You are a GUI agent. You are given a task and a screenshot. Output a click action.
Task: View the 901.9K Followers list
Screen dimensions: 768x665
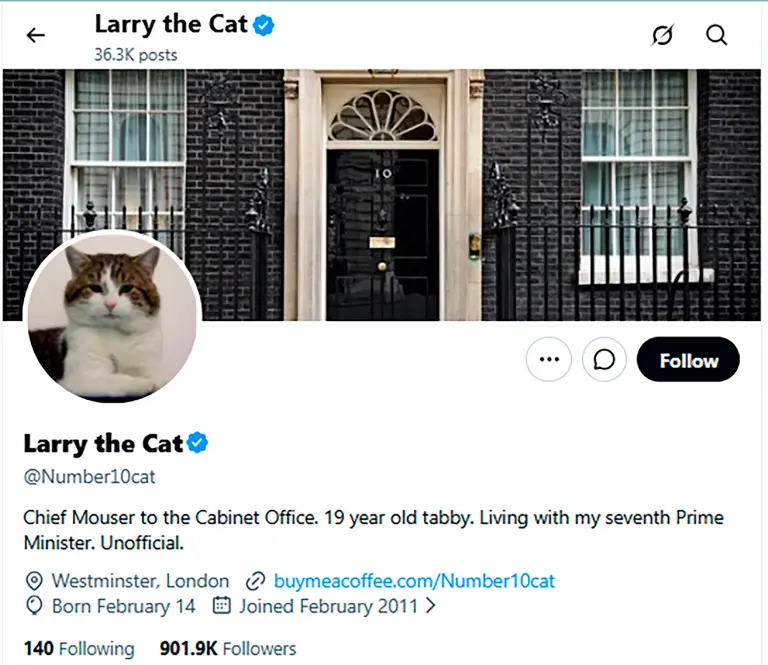point(228,648)
